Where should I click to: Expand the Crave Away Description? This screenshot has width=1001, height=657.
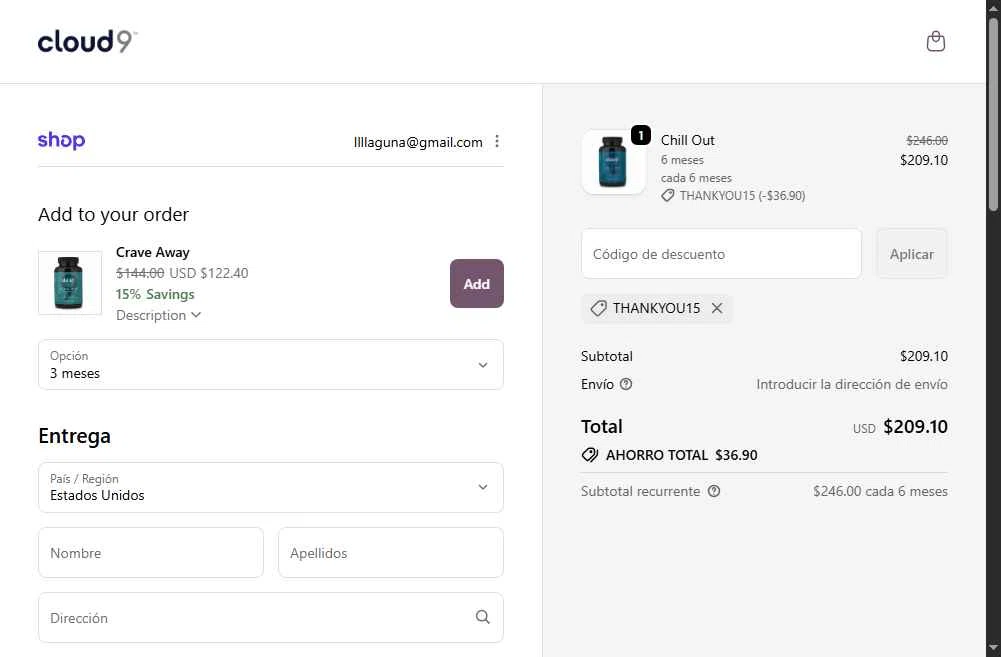click(x=158, y=315)
